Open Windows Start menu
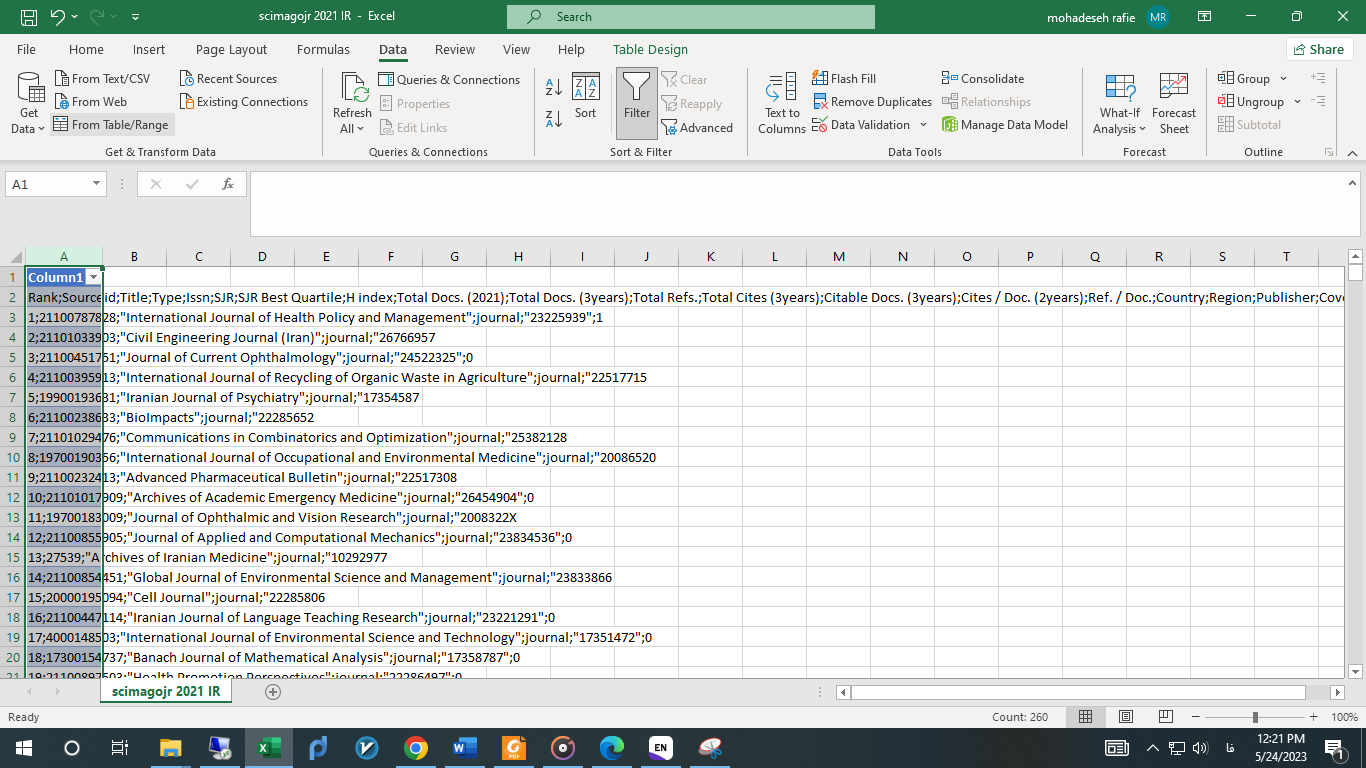Screen dimensions: 1366x768 23,747
